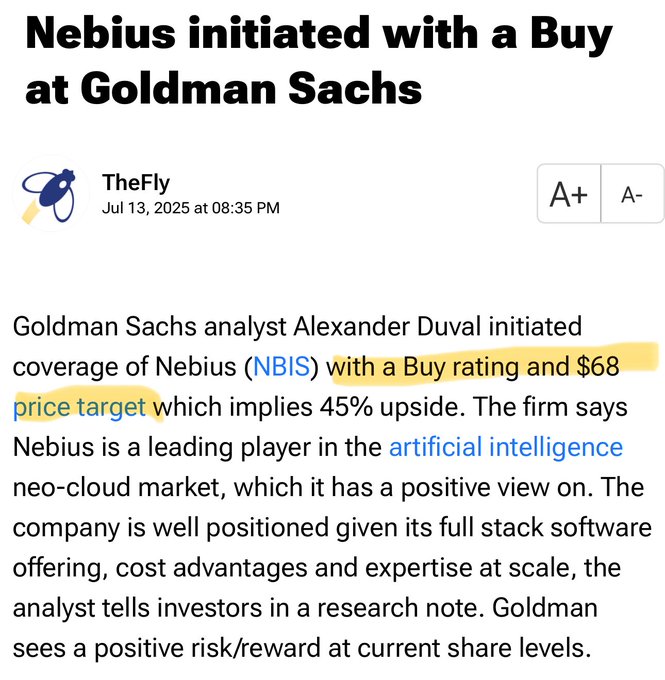Viewport: 665px width, 680px height.
Task: Click the Jul 13, 2025 timestamp
Action: [191, 208]
